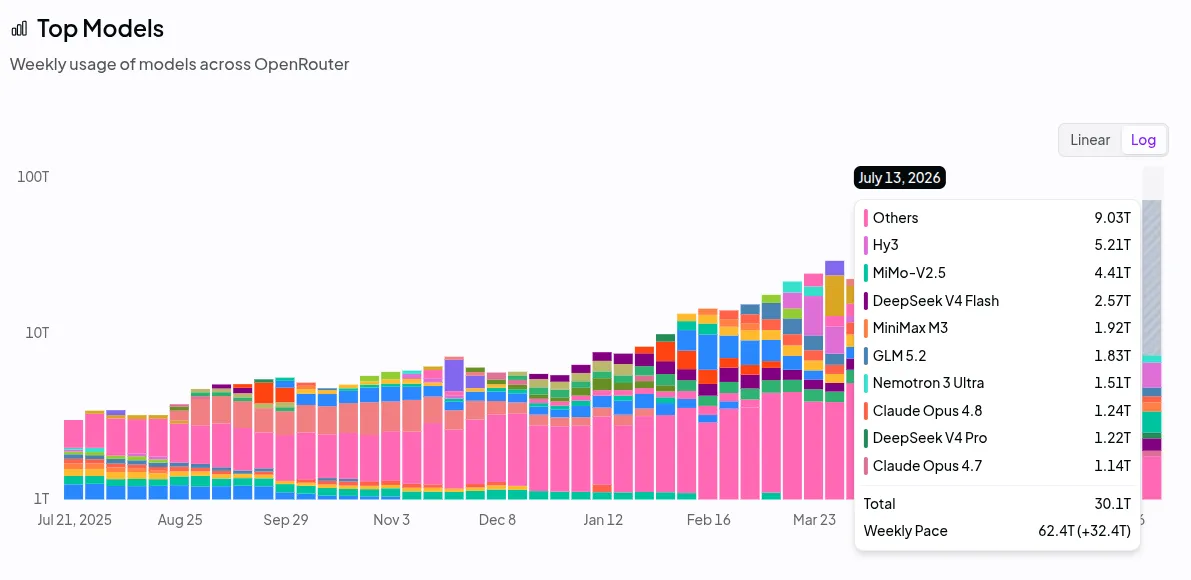Click the 1.92T value for MiniMax M3
The height and width of the screenshot is (580, 1191).
click(x=1113, y=328)
